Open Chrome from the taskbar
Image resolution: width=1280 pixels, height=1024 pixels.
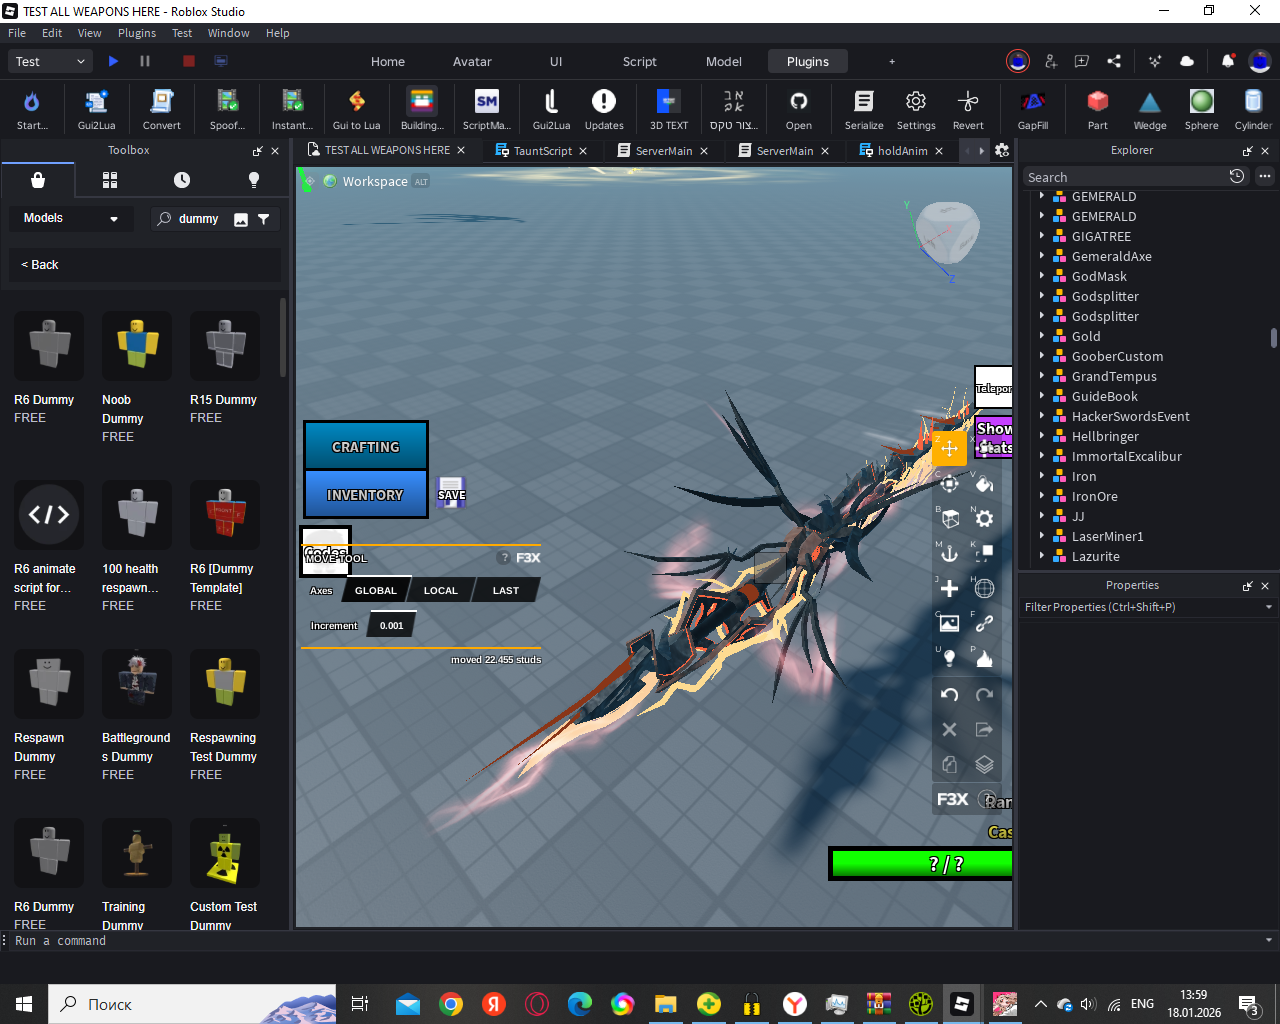(x=451, y=1004)
